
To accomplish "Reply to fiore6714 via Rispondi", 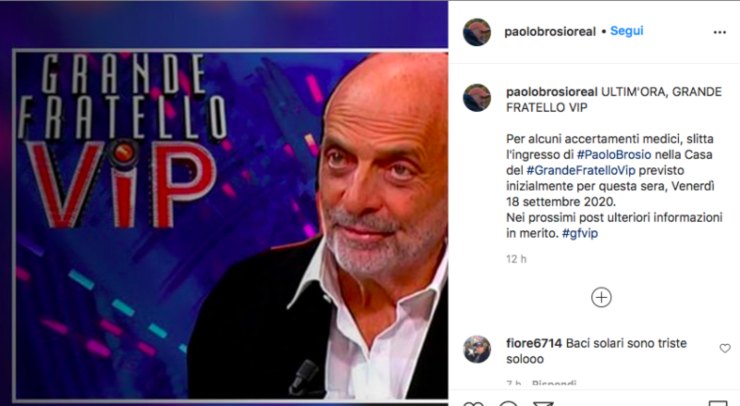I will point(554,383).
